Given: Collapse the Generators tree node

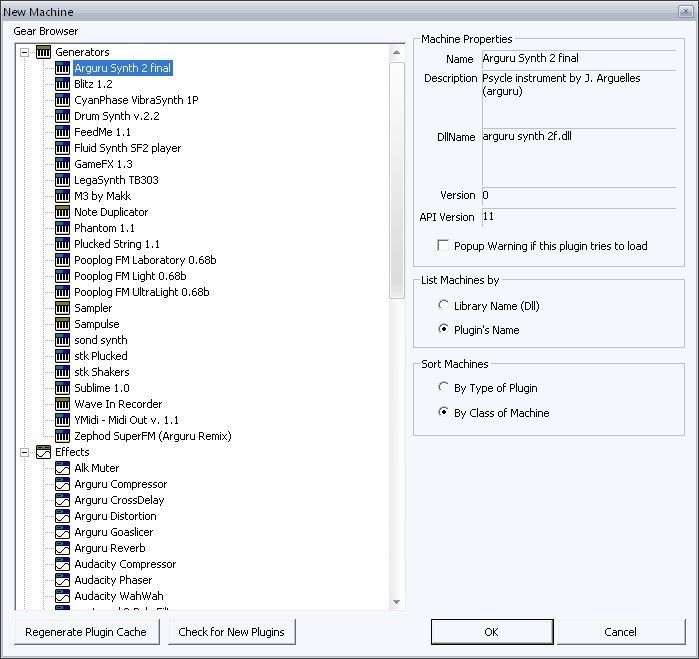Looking at the screenshot, I should 25,52.
